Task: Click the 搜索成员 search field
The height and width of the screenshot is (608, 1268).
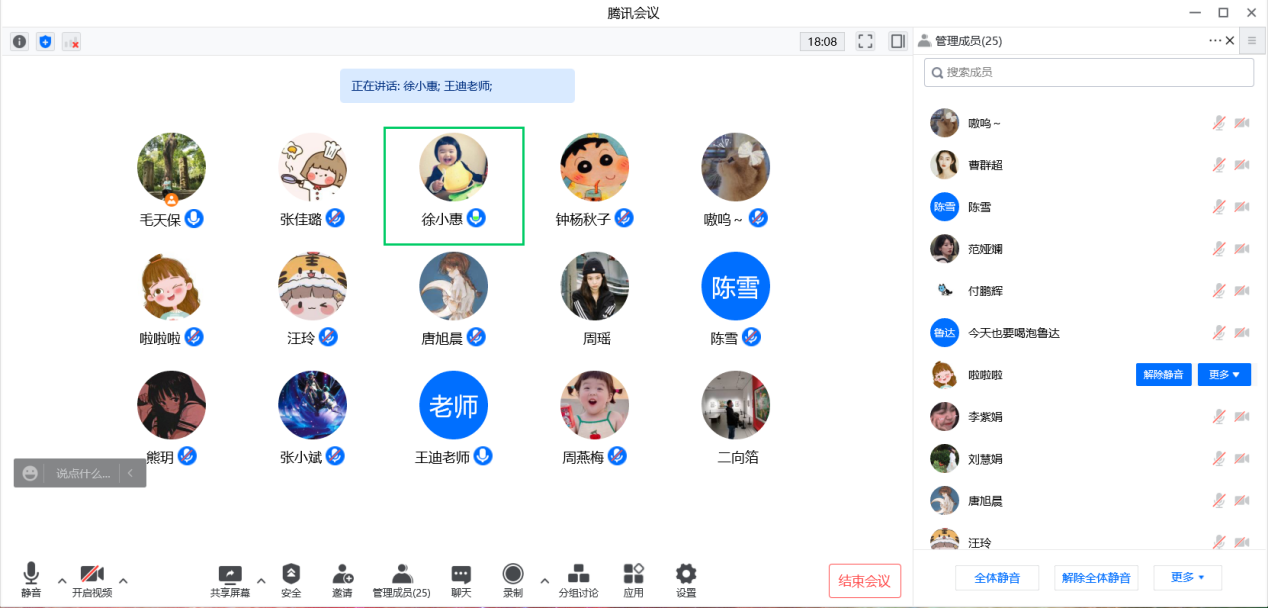Action: click(x=1089, y=72)
